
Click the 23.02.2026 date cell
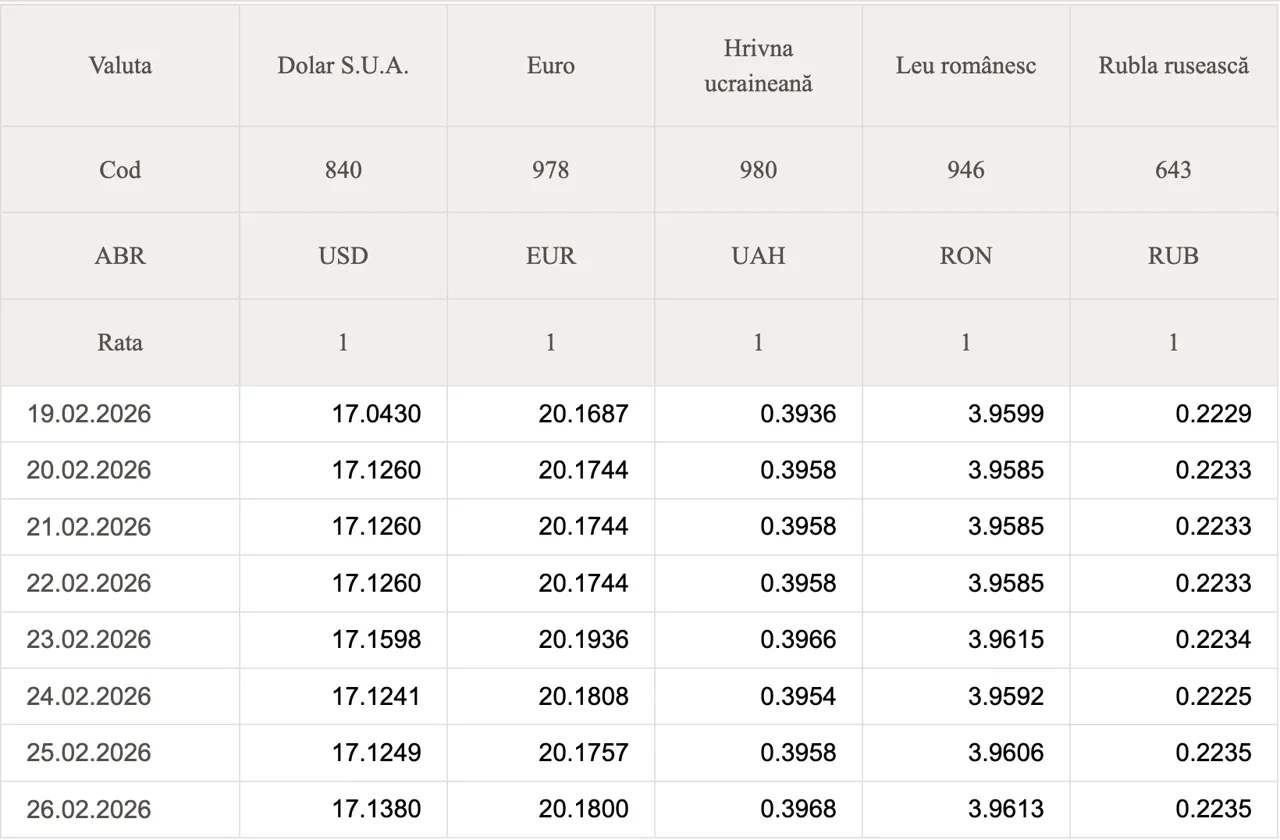89,640
